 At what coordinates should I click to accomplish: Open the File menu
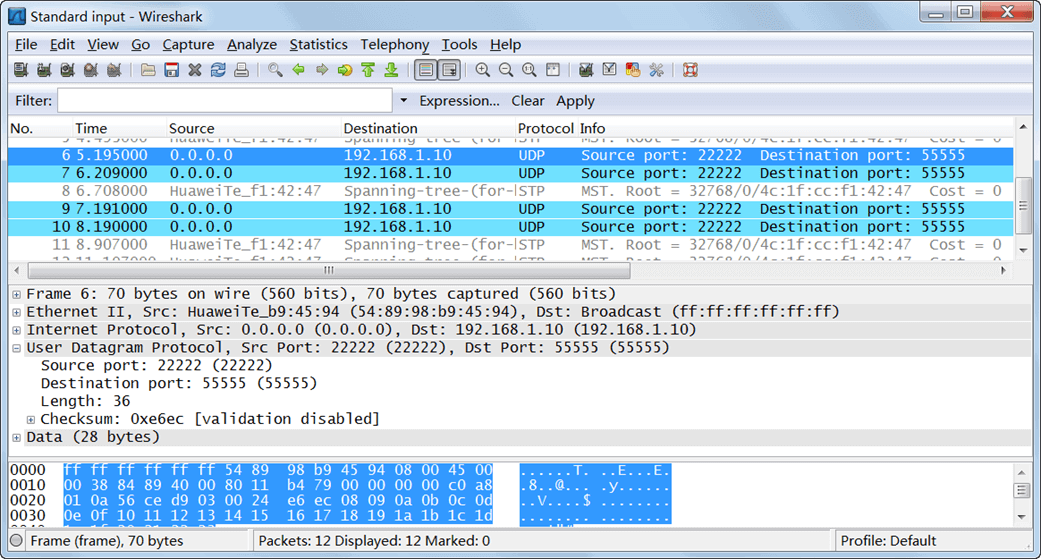tap(26, 44)
